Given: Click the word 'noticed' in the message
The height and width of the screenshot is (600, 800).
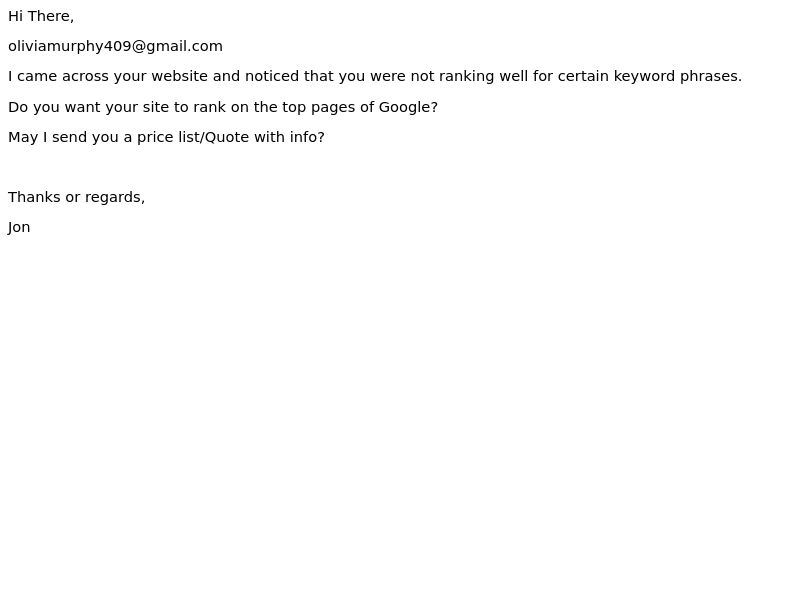Looking at the screenshot, I should [272, 76].
